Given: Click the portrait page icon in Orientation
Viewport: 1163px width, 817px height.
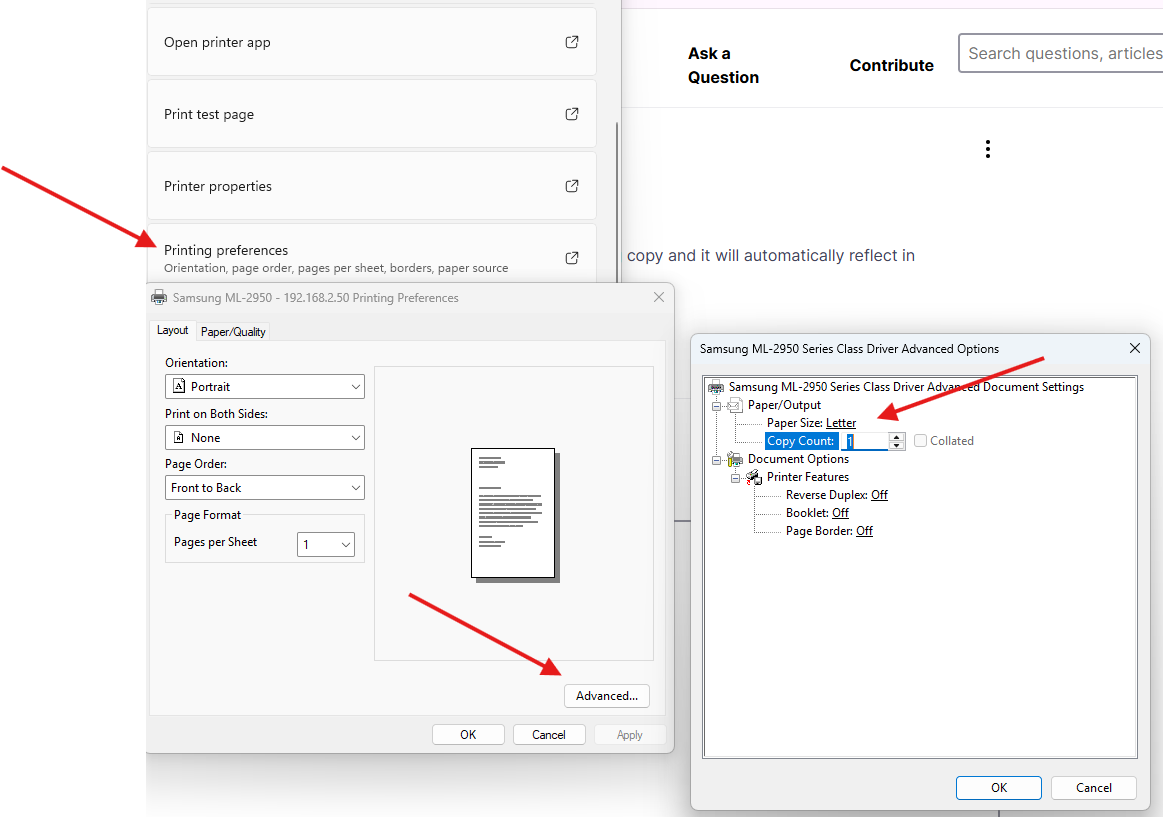Looking at the screenshot, I should pos(179,386).
